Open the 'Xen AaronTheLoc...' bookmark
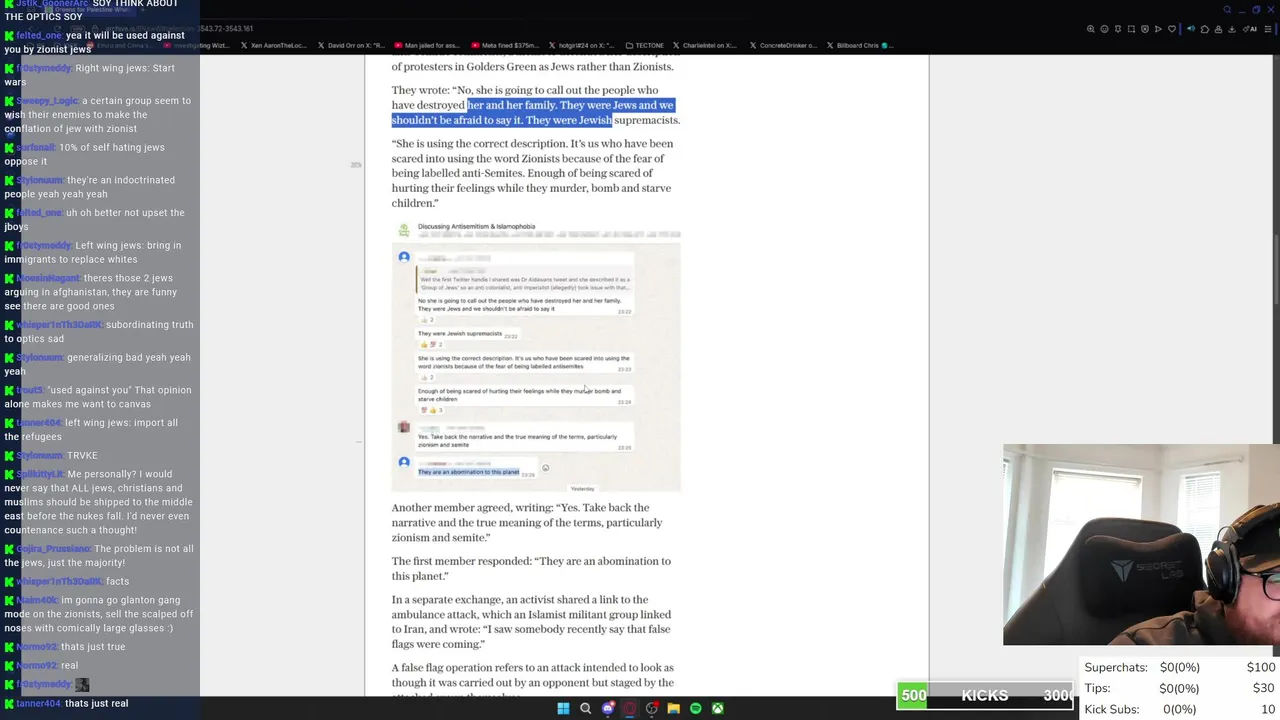Screen dimensions: 1280x720 pos(274,45)
